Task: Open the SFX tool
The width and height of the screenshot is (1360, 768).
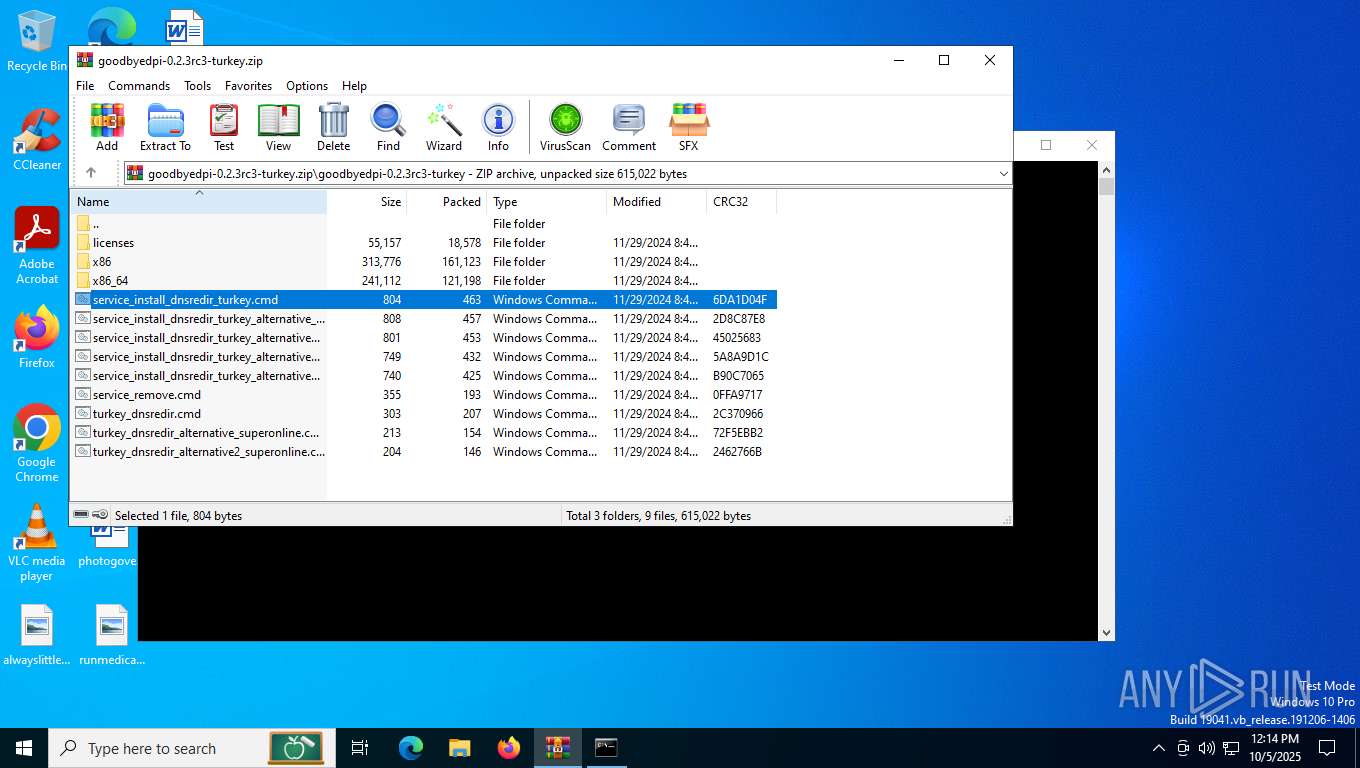Action: pyautogui.click(x=688, y=127)
